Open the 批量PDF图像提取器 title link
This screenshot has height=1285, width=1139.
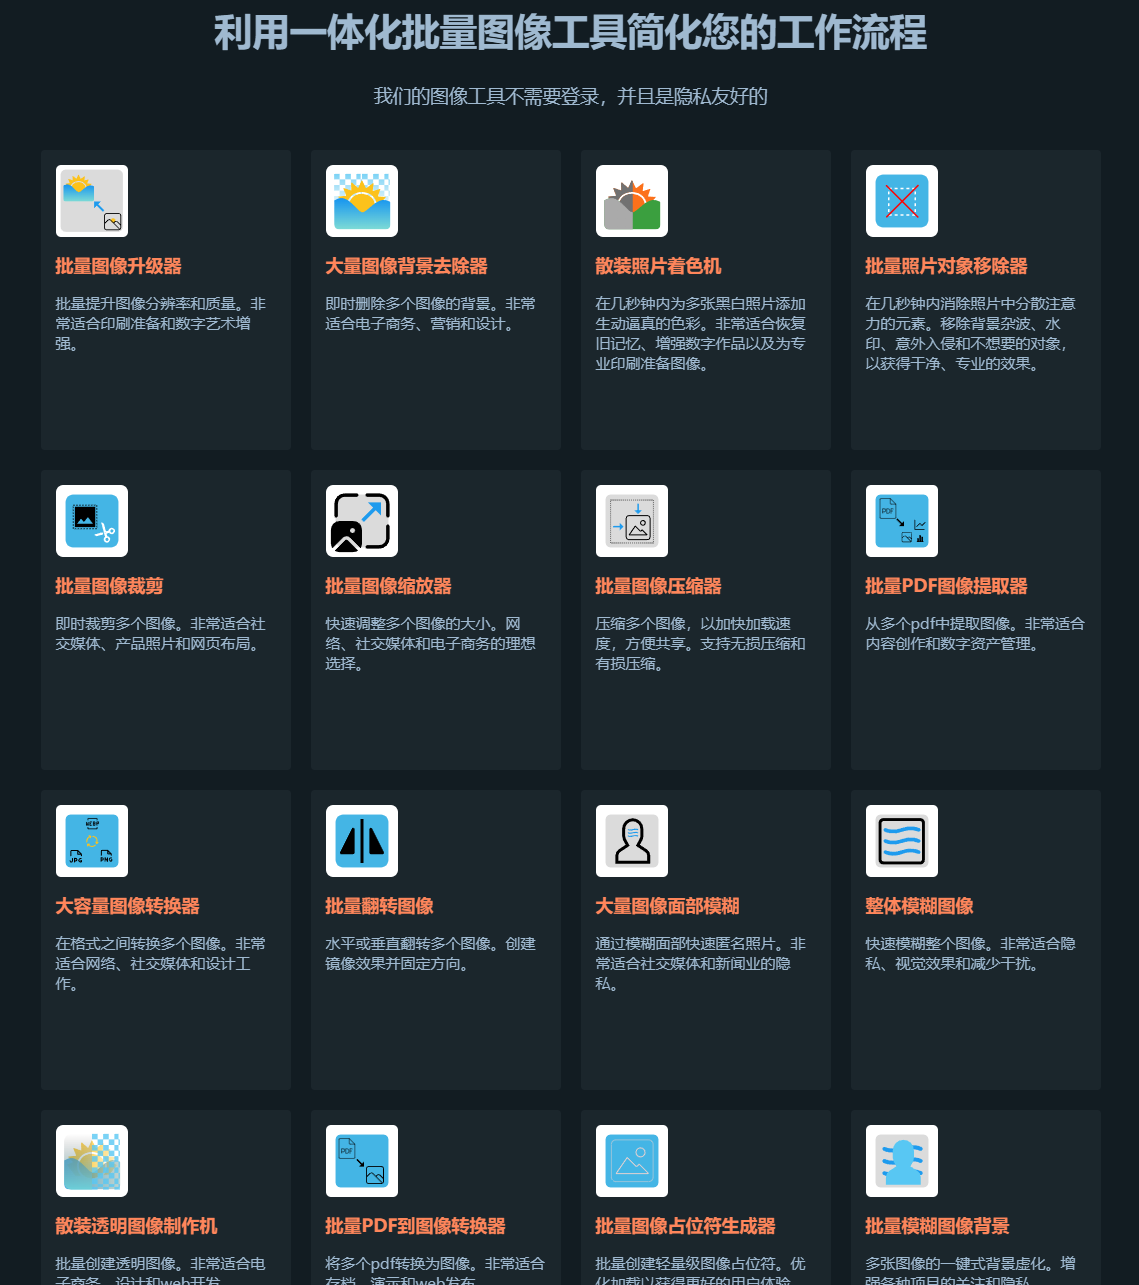[x=947, y=586]
